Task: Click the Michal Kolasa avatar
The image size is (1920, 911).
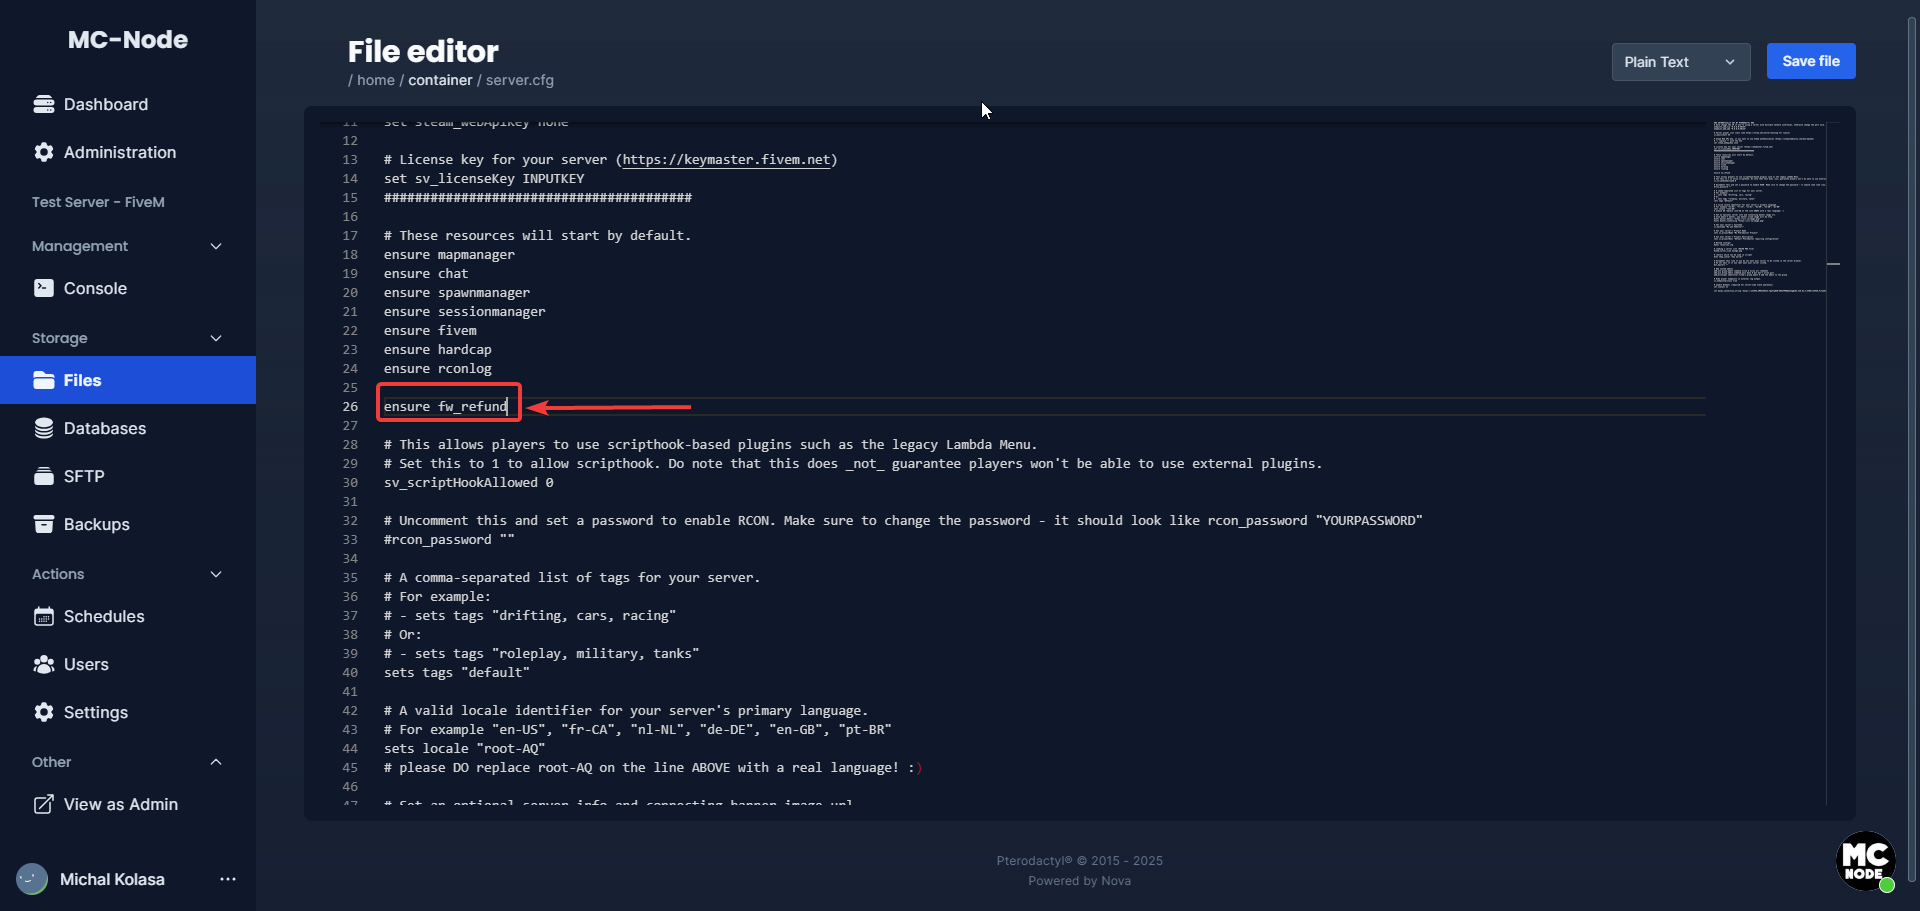Action: (32, 879)
